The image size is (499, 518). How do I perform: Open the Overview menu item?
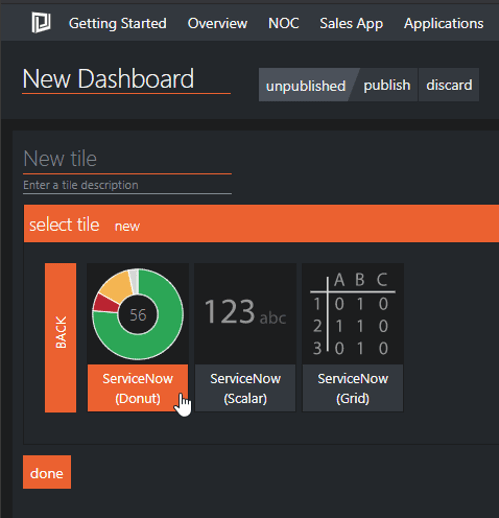[x=217, y=23]
